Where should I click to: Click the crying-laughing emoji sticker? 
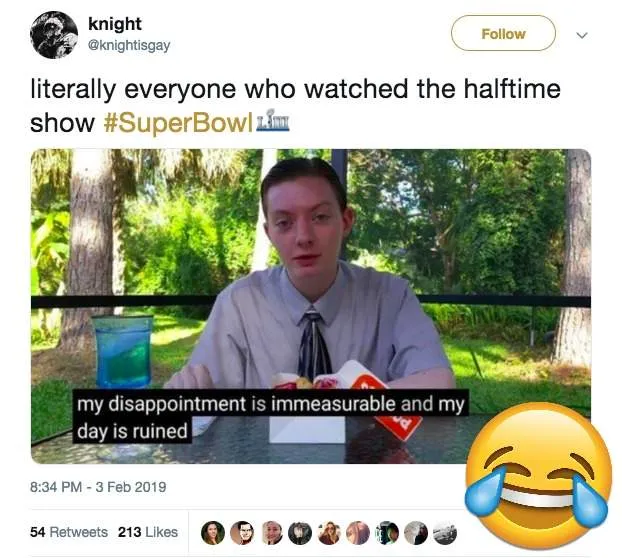pos(538,476)
